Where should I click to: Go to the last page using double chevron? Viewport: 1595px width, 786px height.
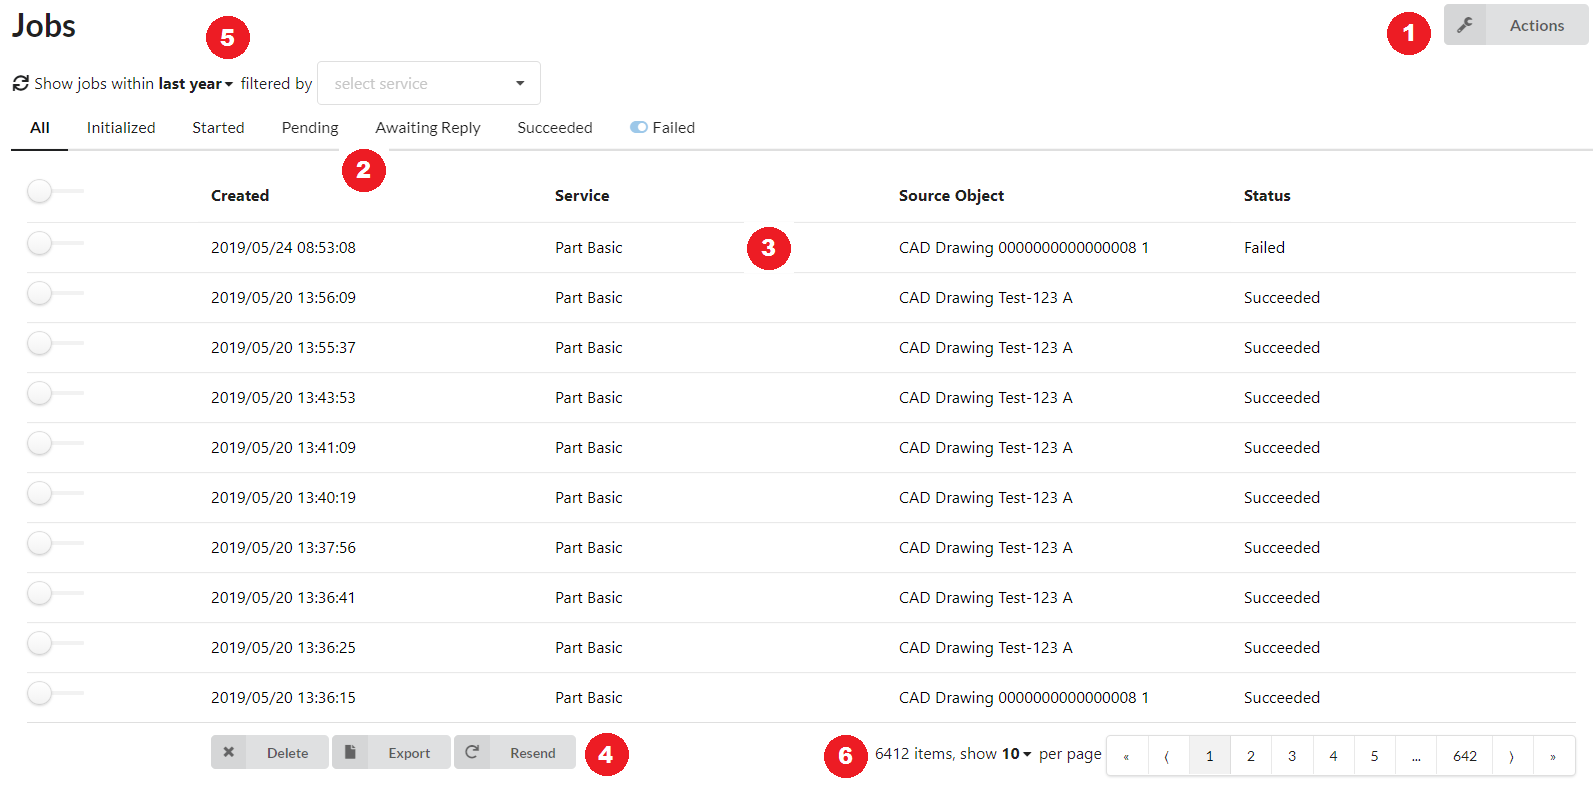click(1552, 756)
